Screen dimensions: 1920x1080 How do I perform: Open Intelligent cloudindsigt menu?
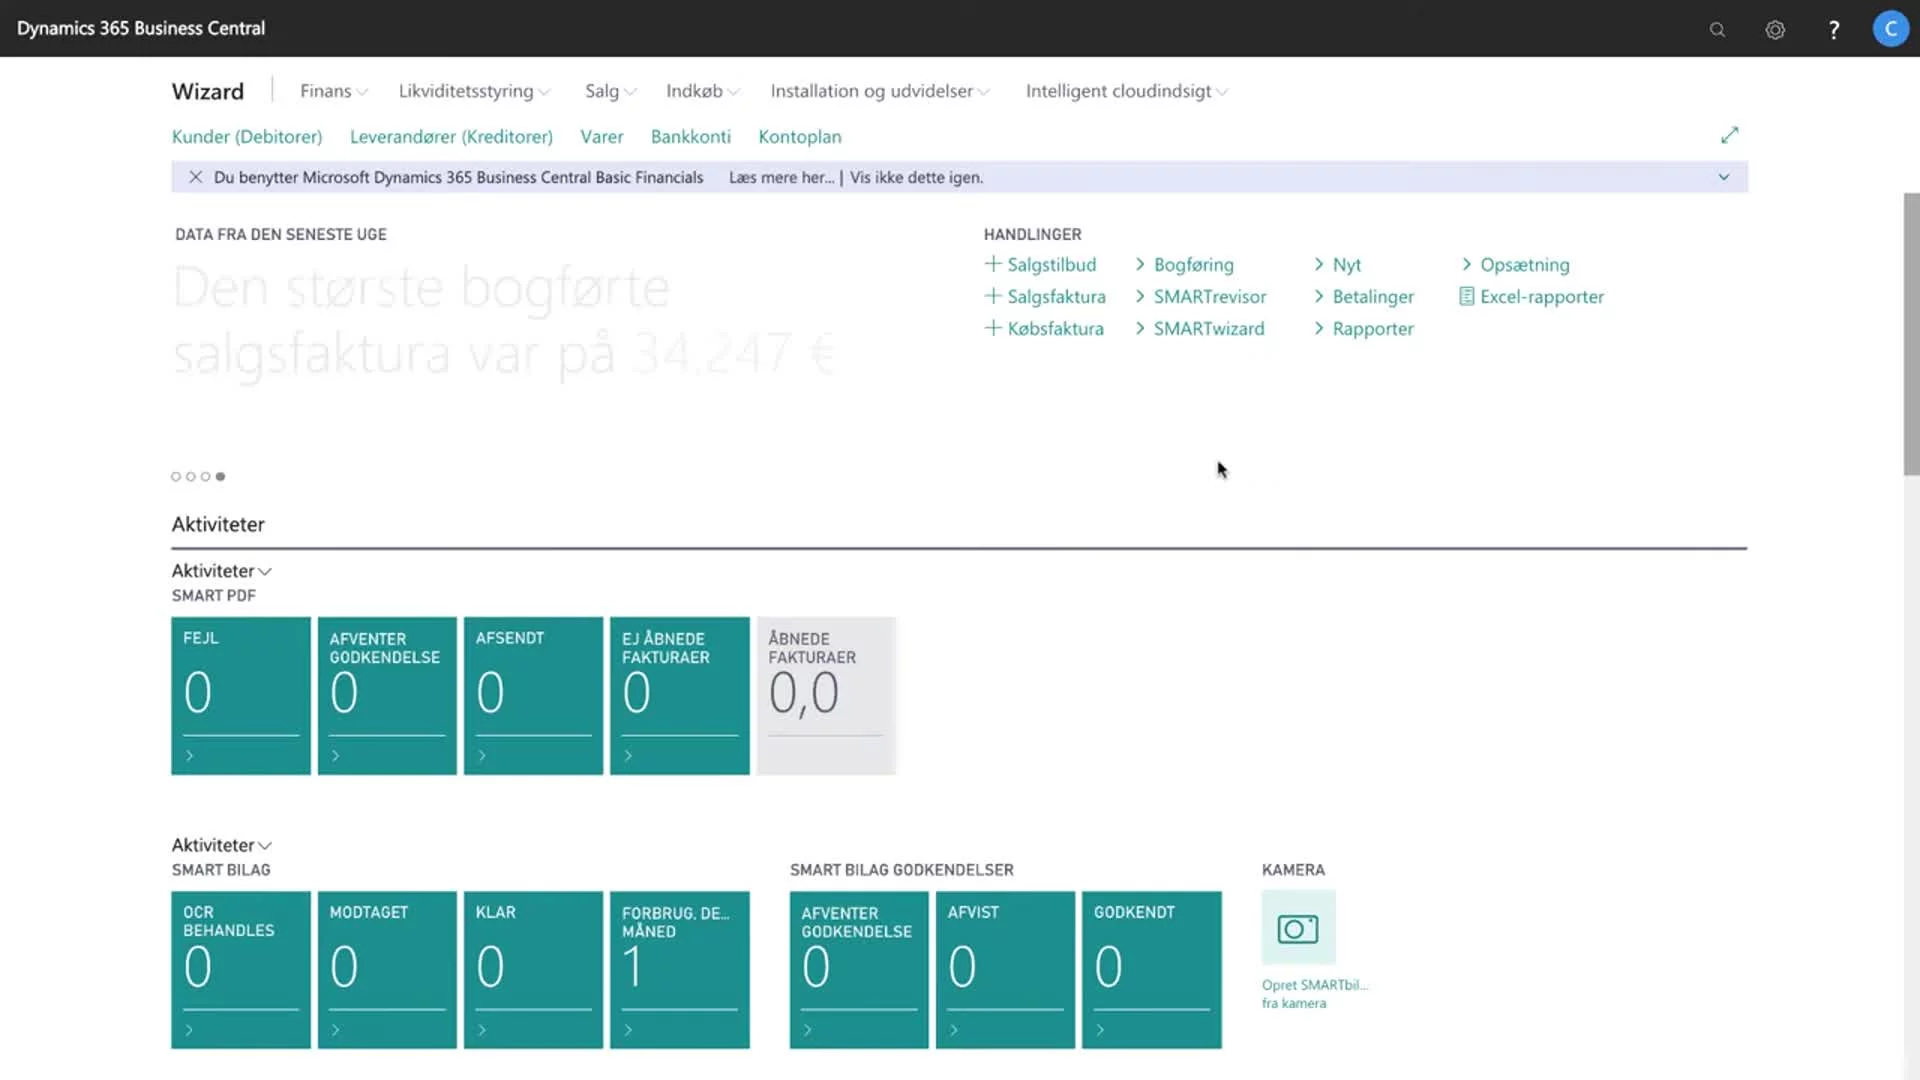tap(1127, 91)
